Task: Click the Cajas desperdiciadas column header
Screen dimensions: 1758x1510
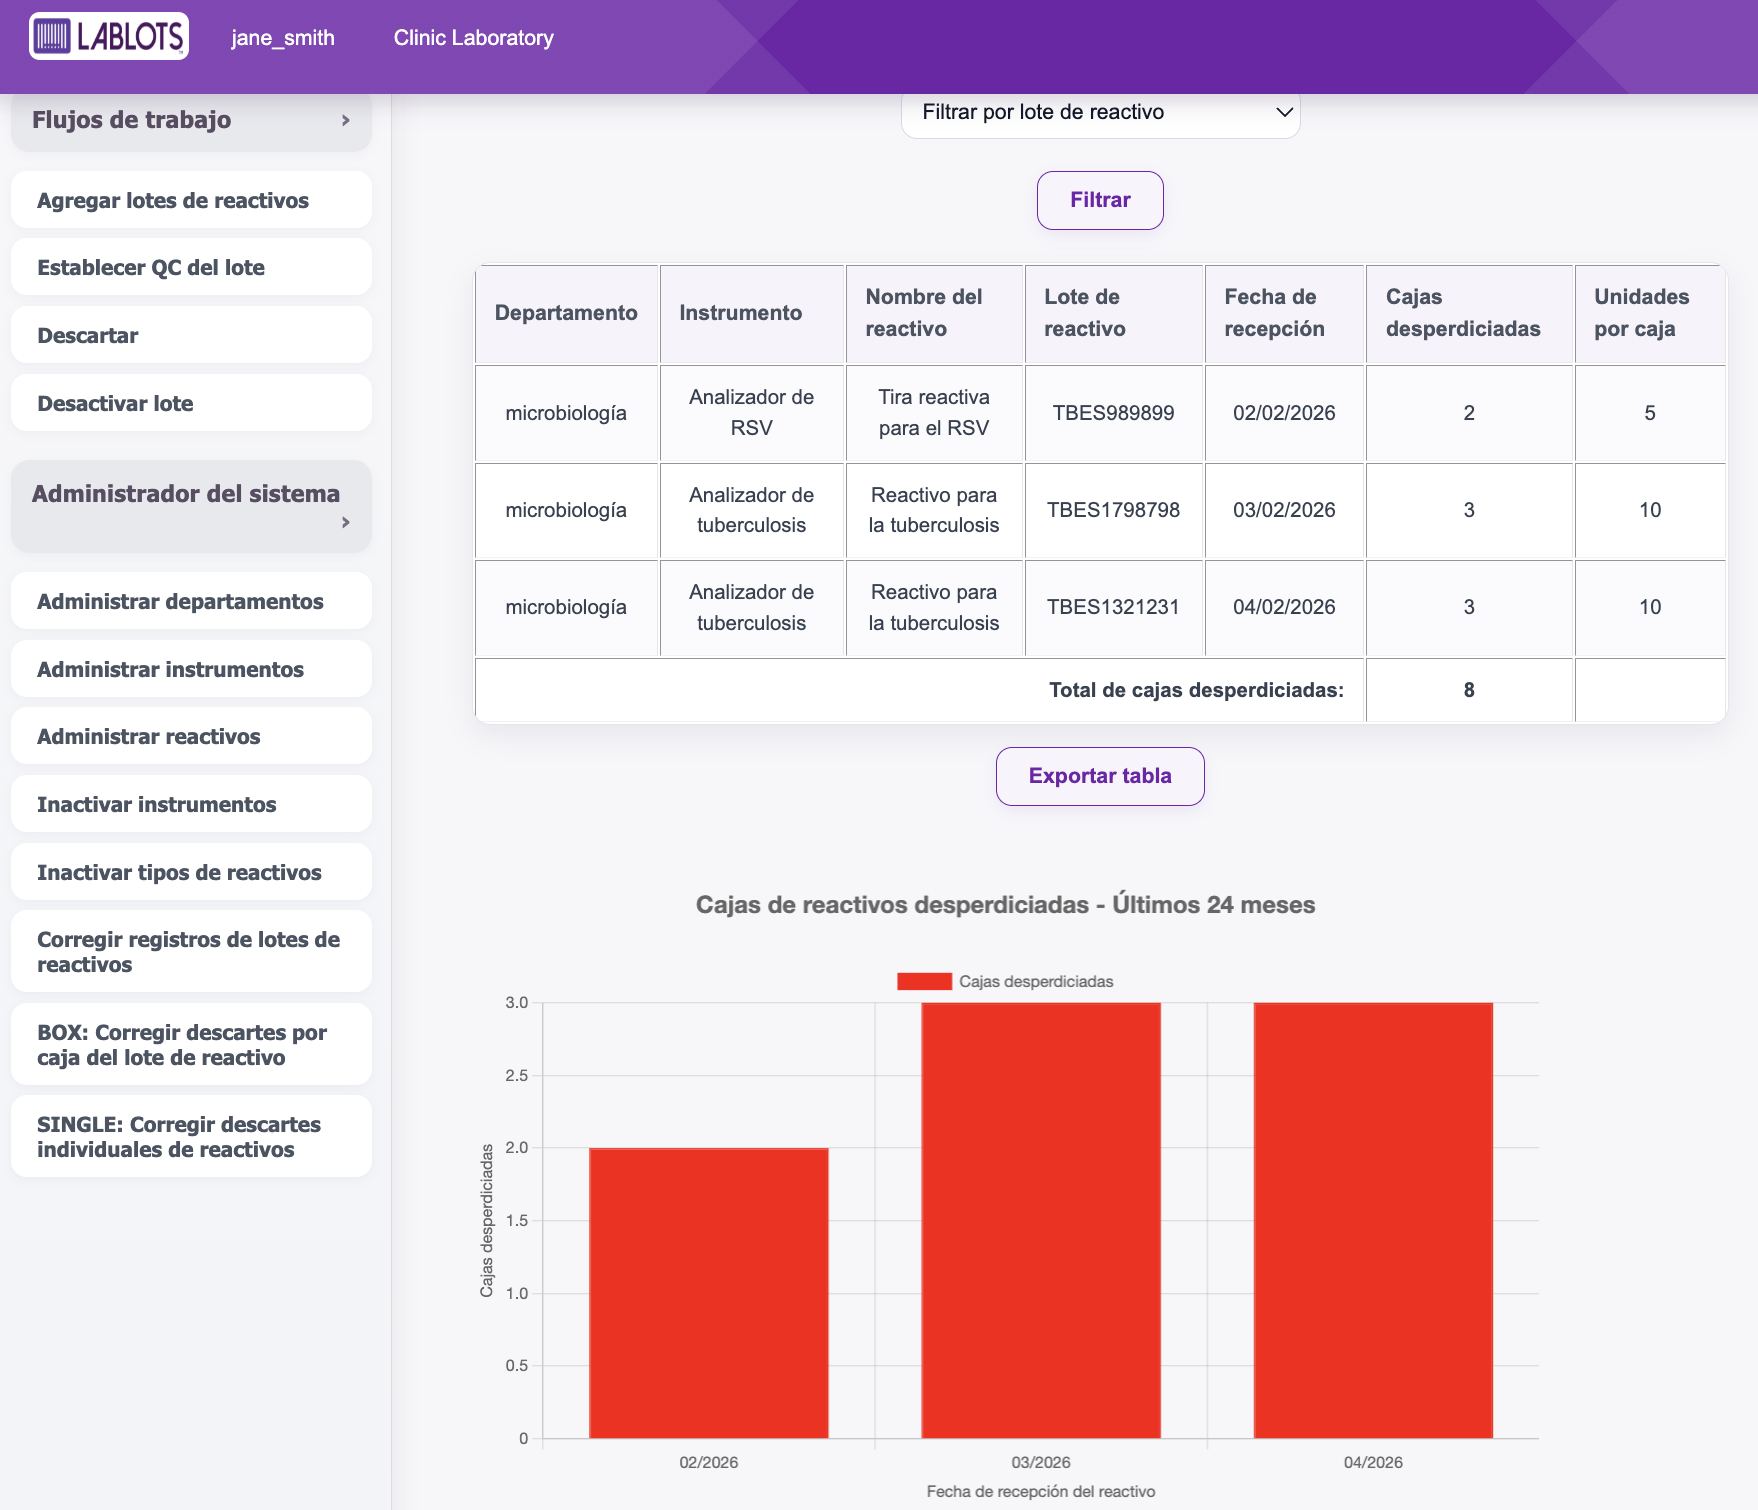Action: pyautogui.click(x=1469, y=313)
